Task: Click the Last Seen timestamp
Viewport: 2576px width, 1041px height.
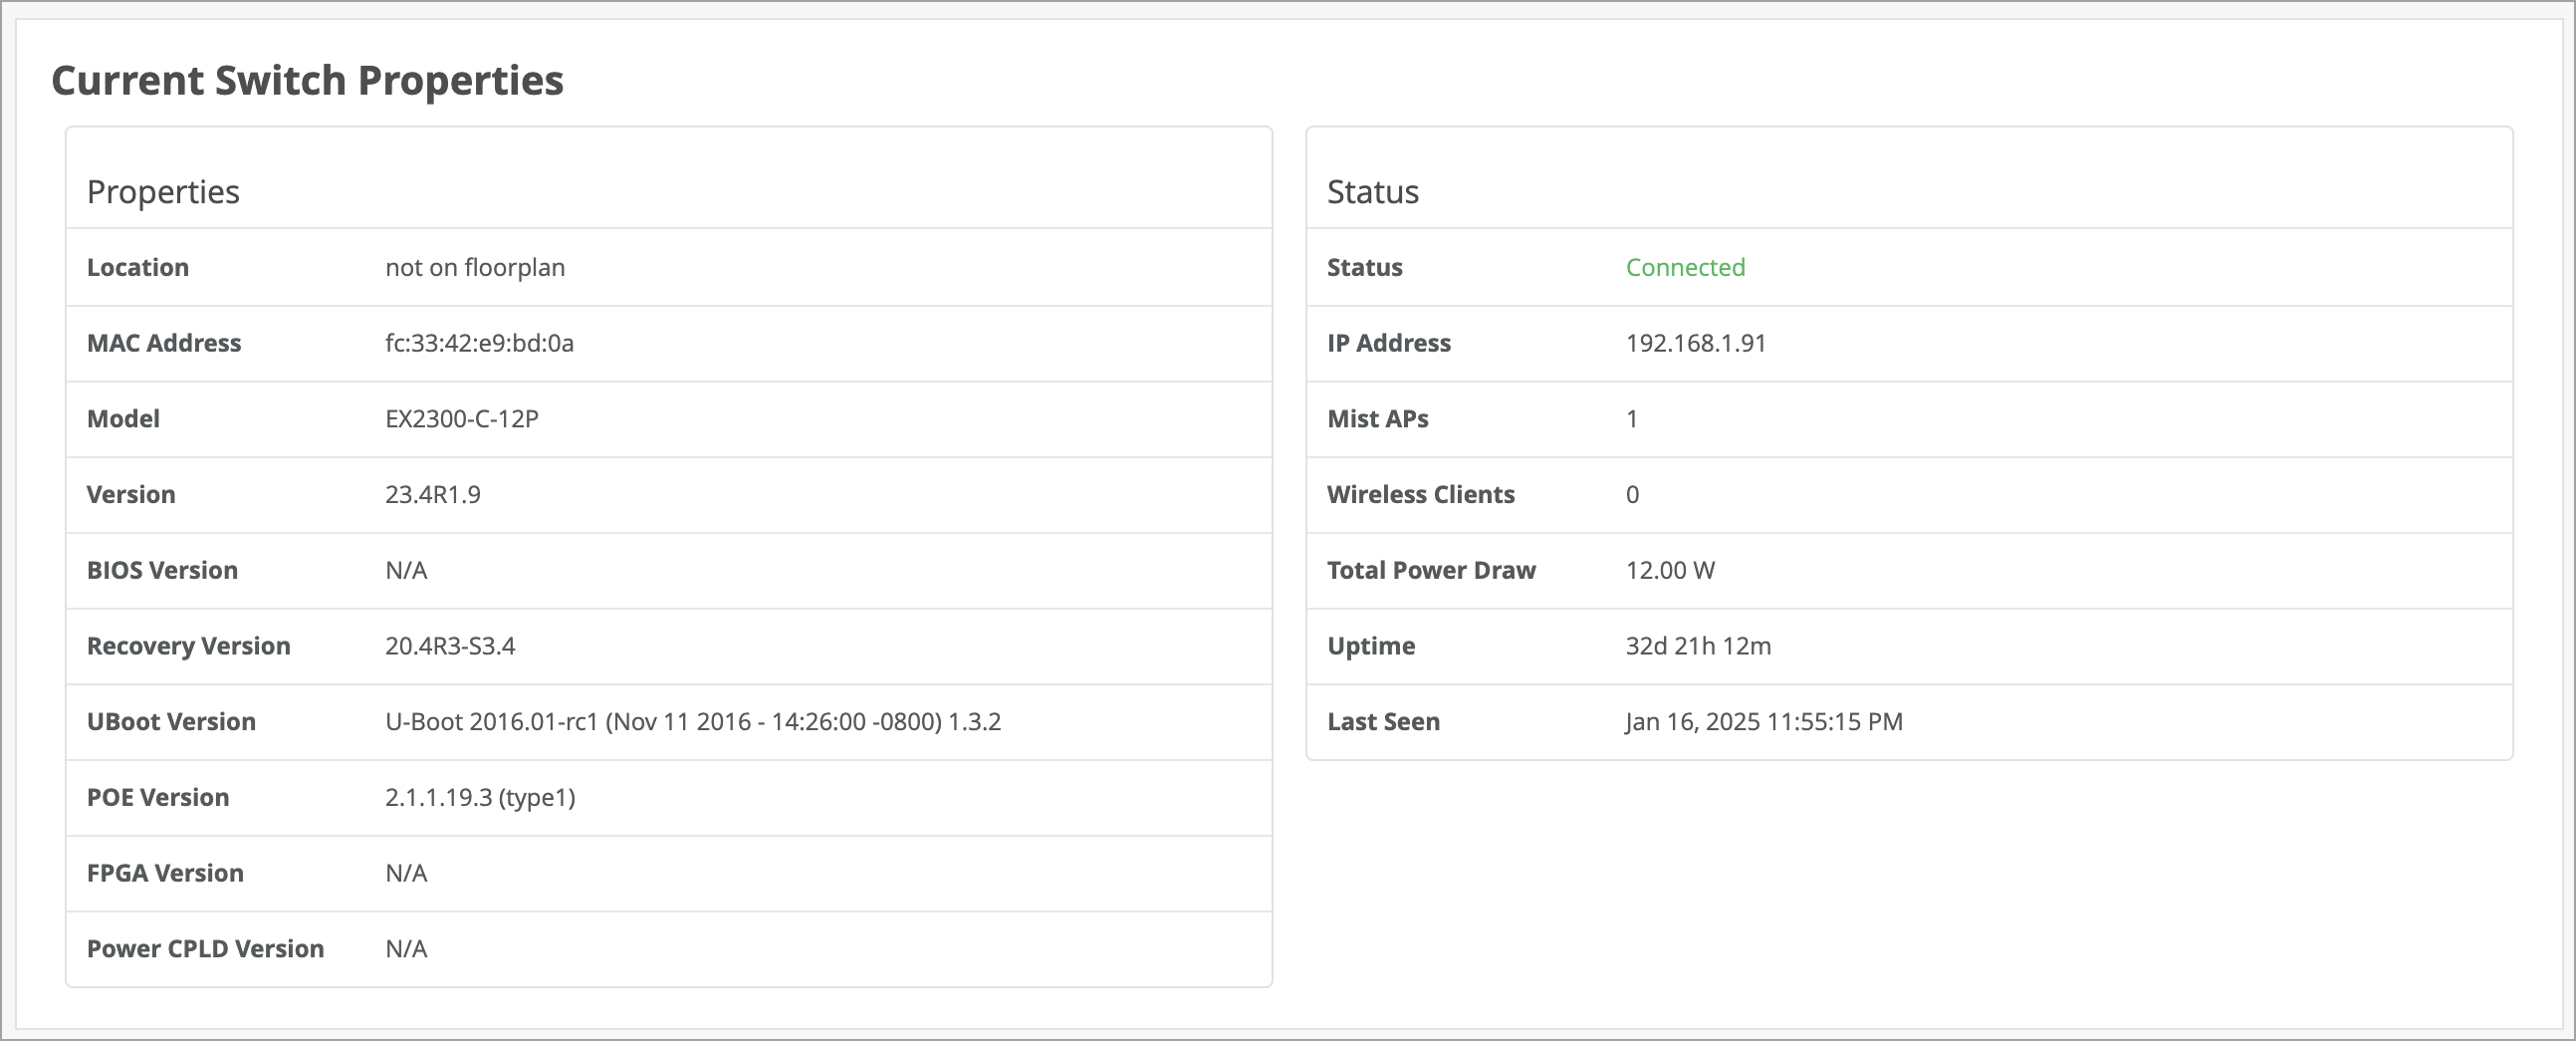Action: click(x=1763, y=722)
